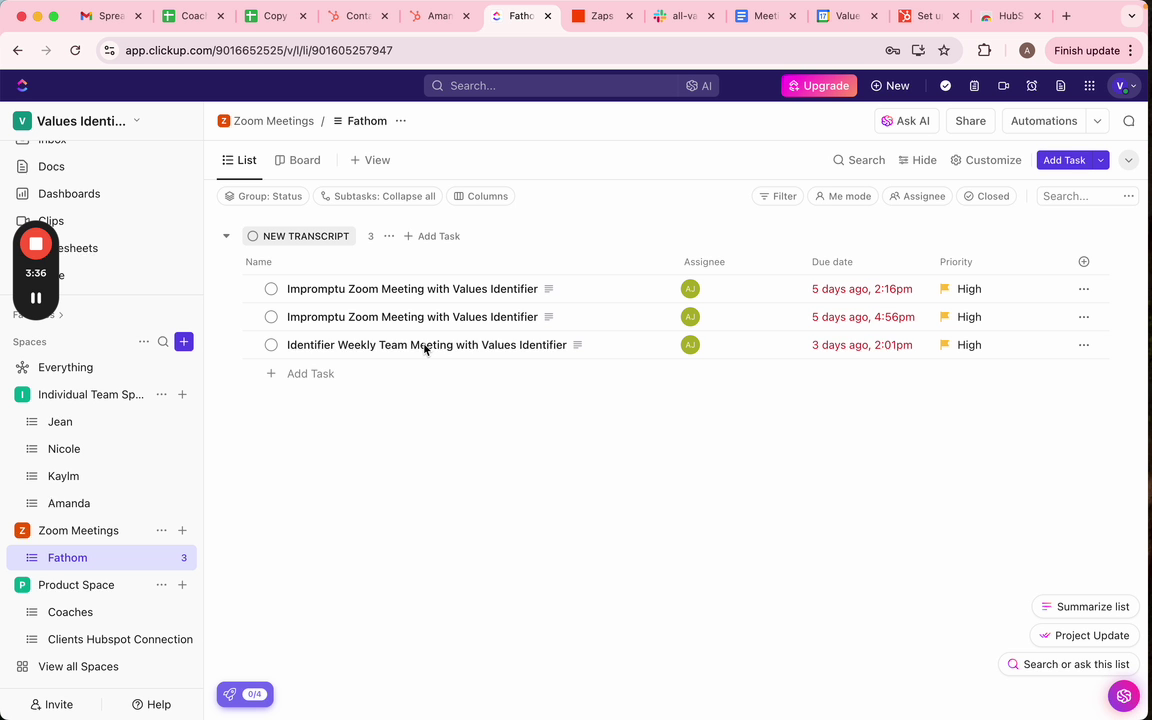The height and width of the screenshot is (720, 1152).
Task: Open Product Space ellipsis options
Action: point(161,585)
